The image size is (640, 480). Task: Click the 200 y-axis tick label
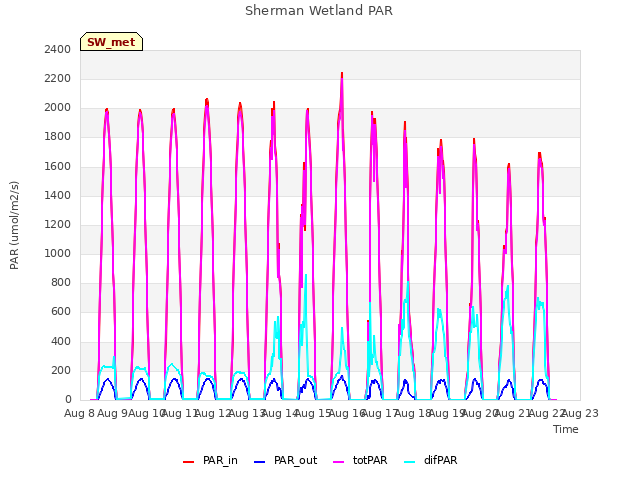pos(61,371)
